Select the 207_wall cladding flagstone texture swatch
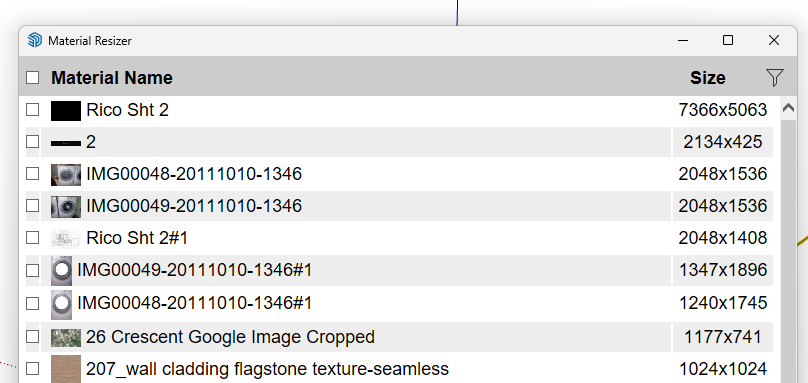The image size is (808, 383). coord(66,369)
